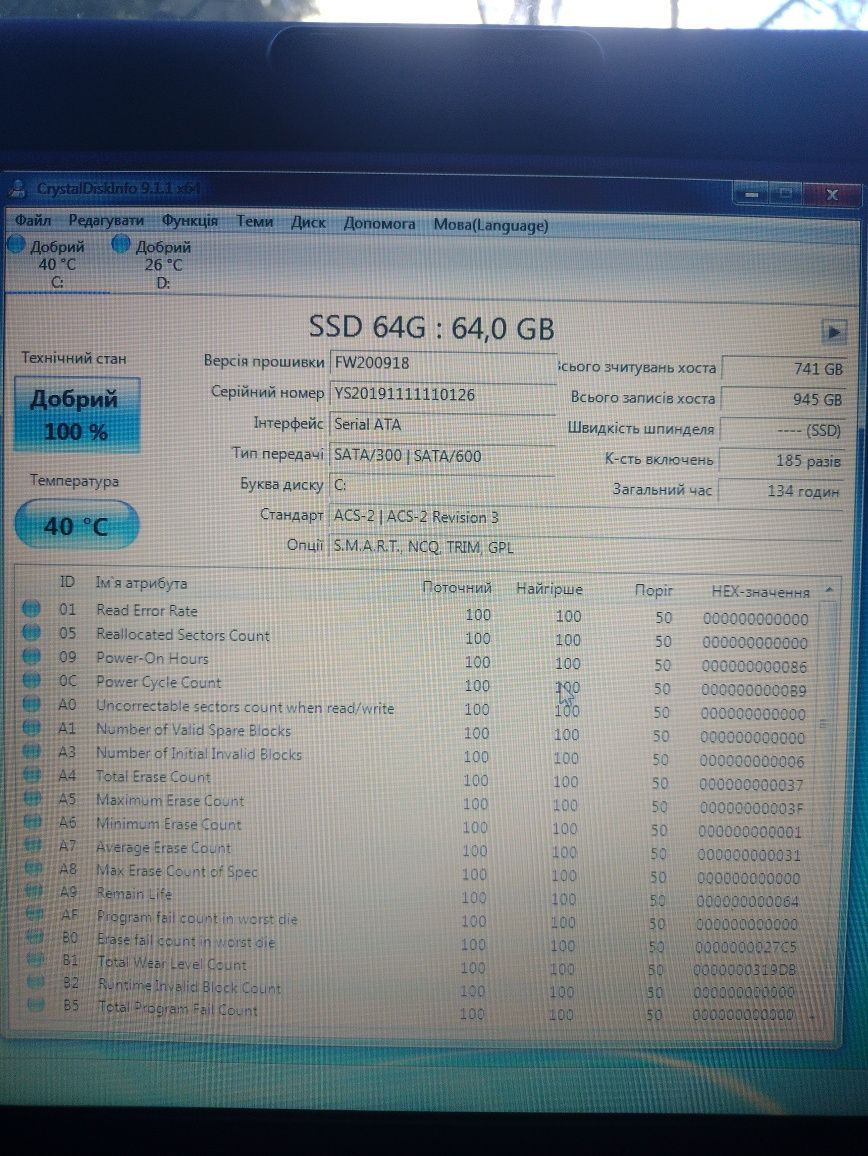Viewport: 868px width, 1156px height.
Task: Click the hex value 0000000000B9
Action: click(753, 691)
